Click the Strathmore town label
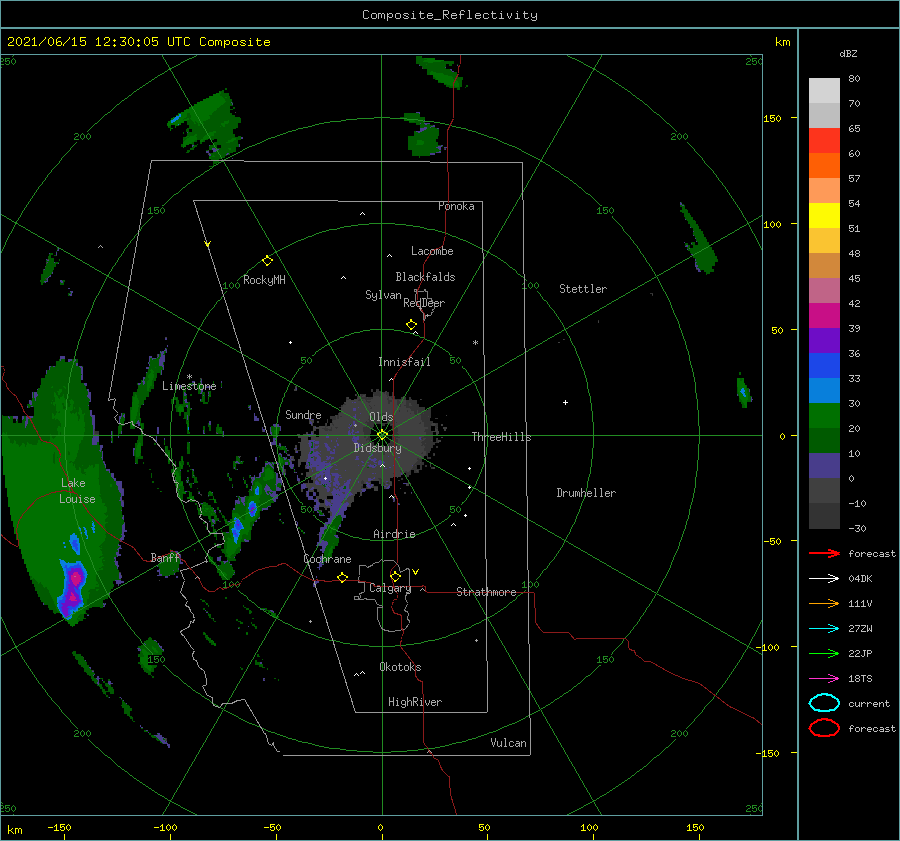 click(486, 592)
